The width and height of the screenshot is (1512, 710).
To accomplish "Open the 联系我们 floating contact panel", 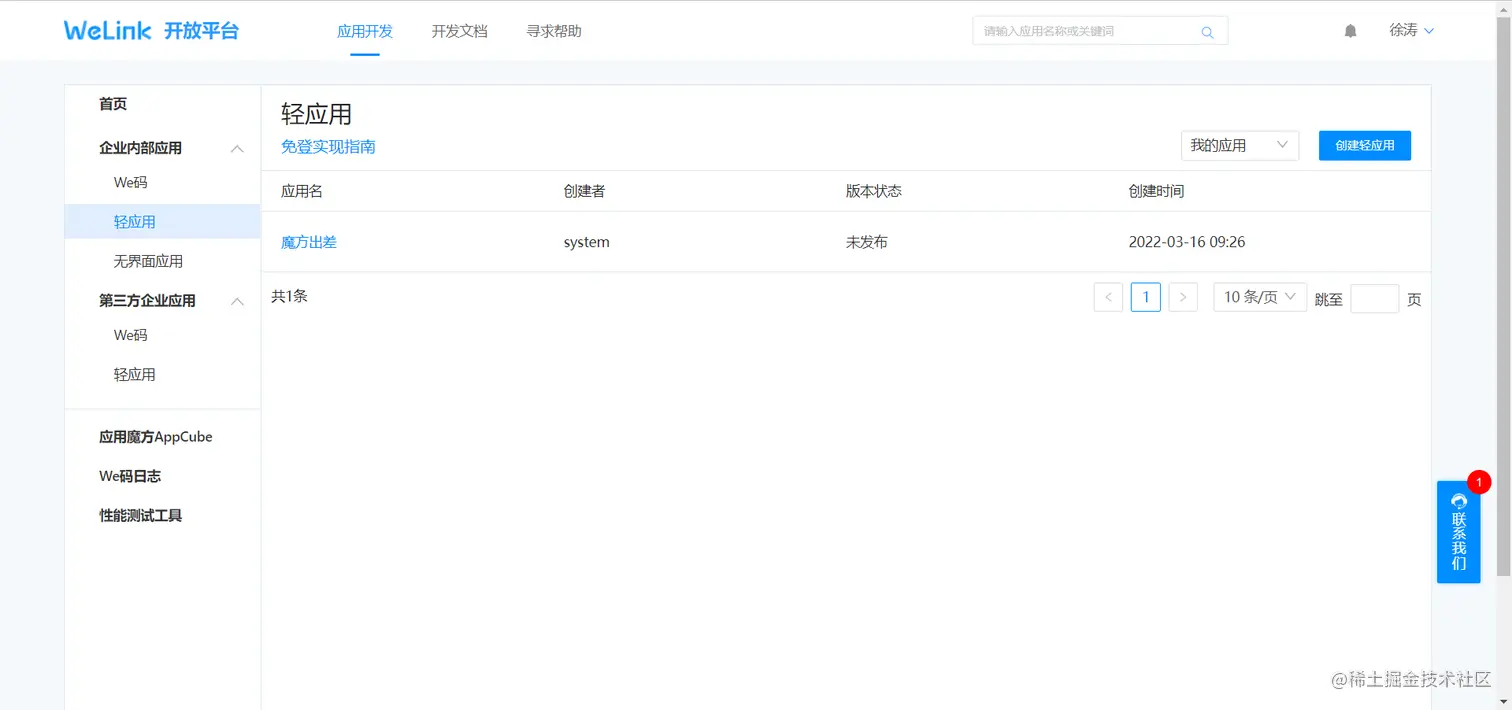I will 1458,533.
